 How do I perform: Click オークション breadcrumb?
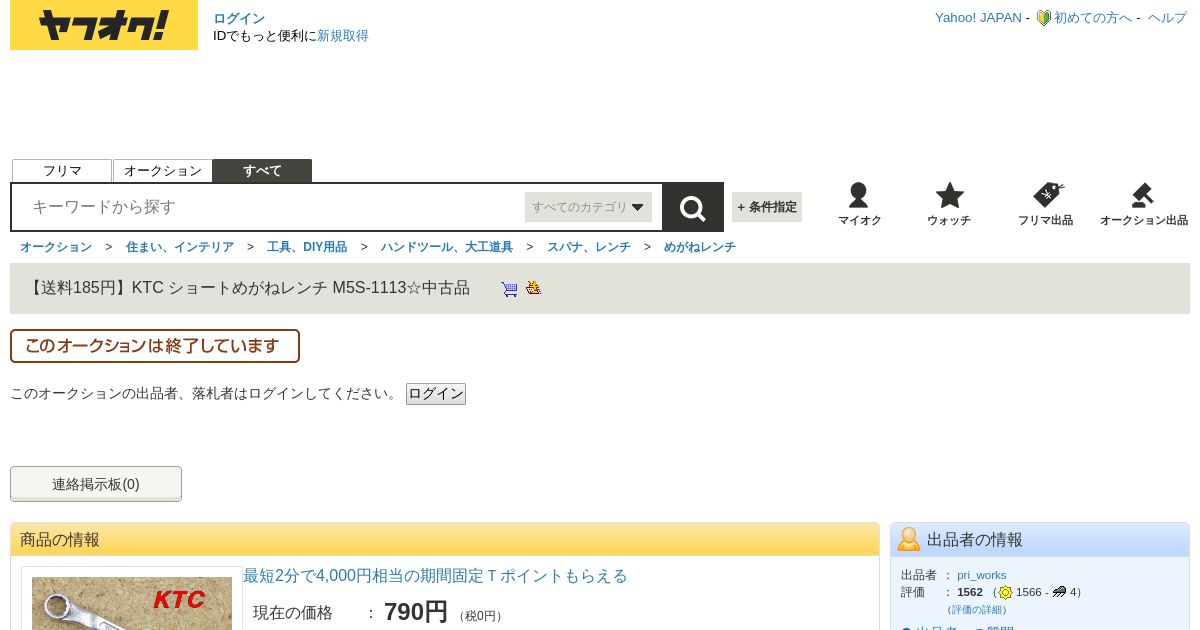(x=56, y=247)
